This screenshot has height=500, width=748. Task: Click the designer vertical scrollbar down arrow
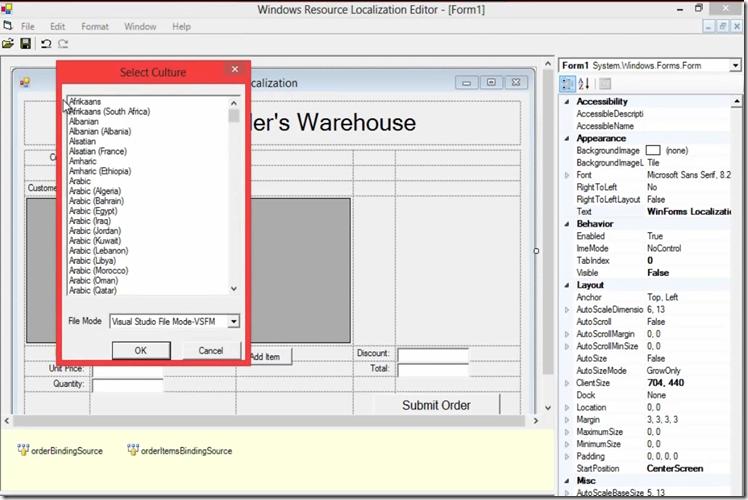point(548,408)
